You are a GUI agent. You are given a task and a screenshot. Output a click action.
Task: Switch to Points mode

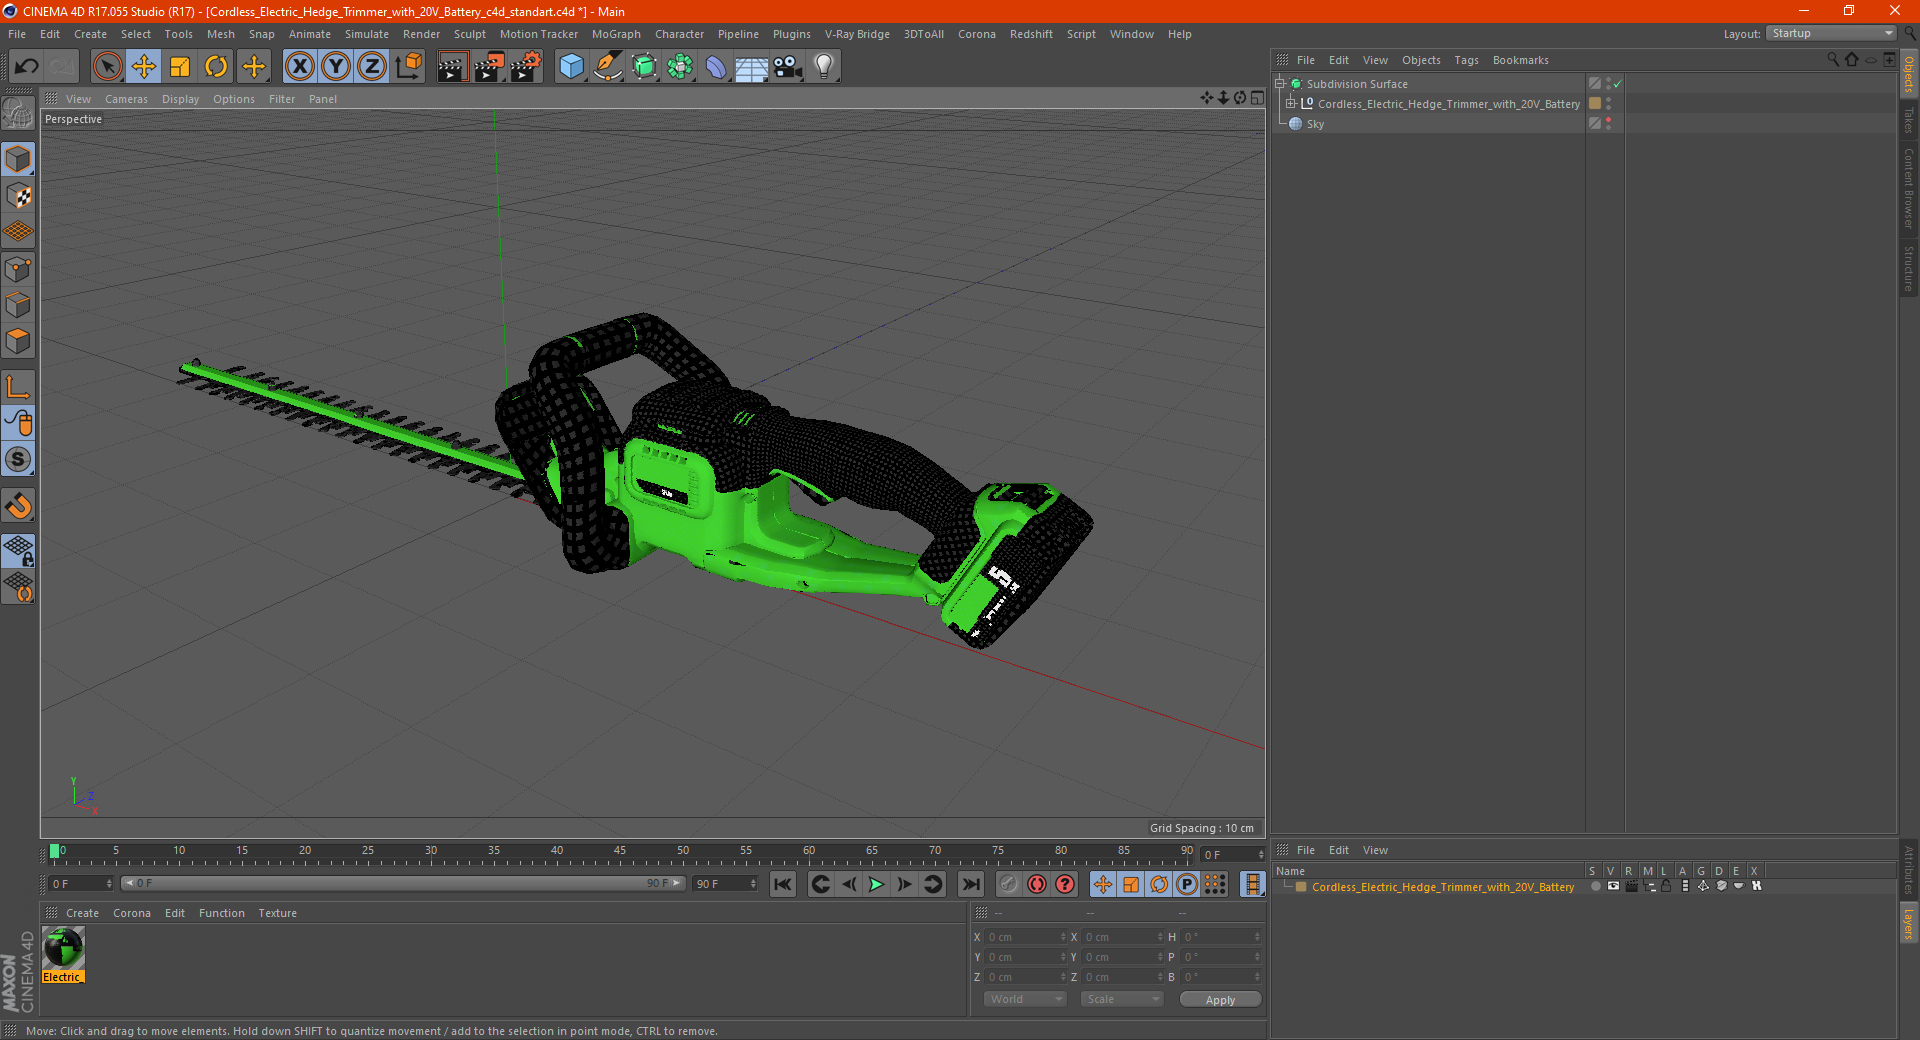click(18, 269)
